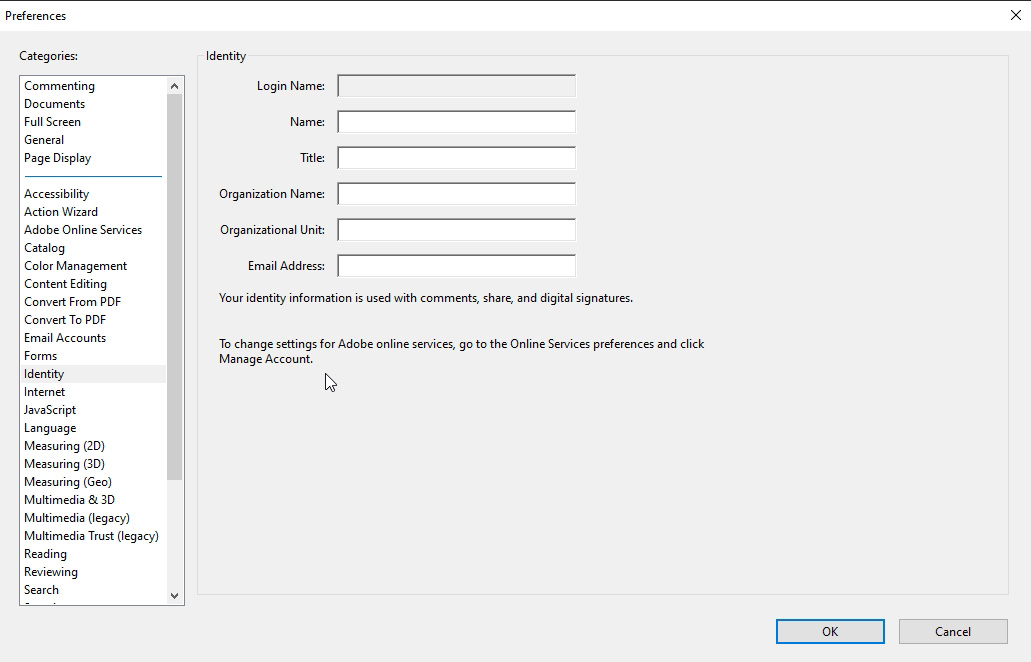This screenshot has height=662, width=1031.
Task: Click inside the Title field
Action: pos(456,158)
